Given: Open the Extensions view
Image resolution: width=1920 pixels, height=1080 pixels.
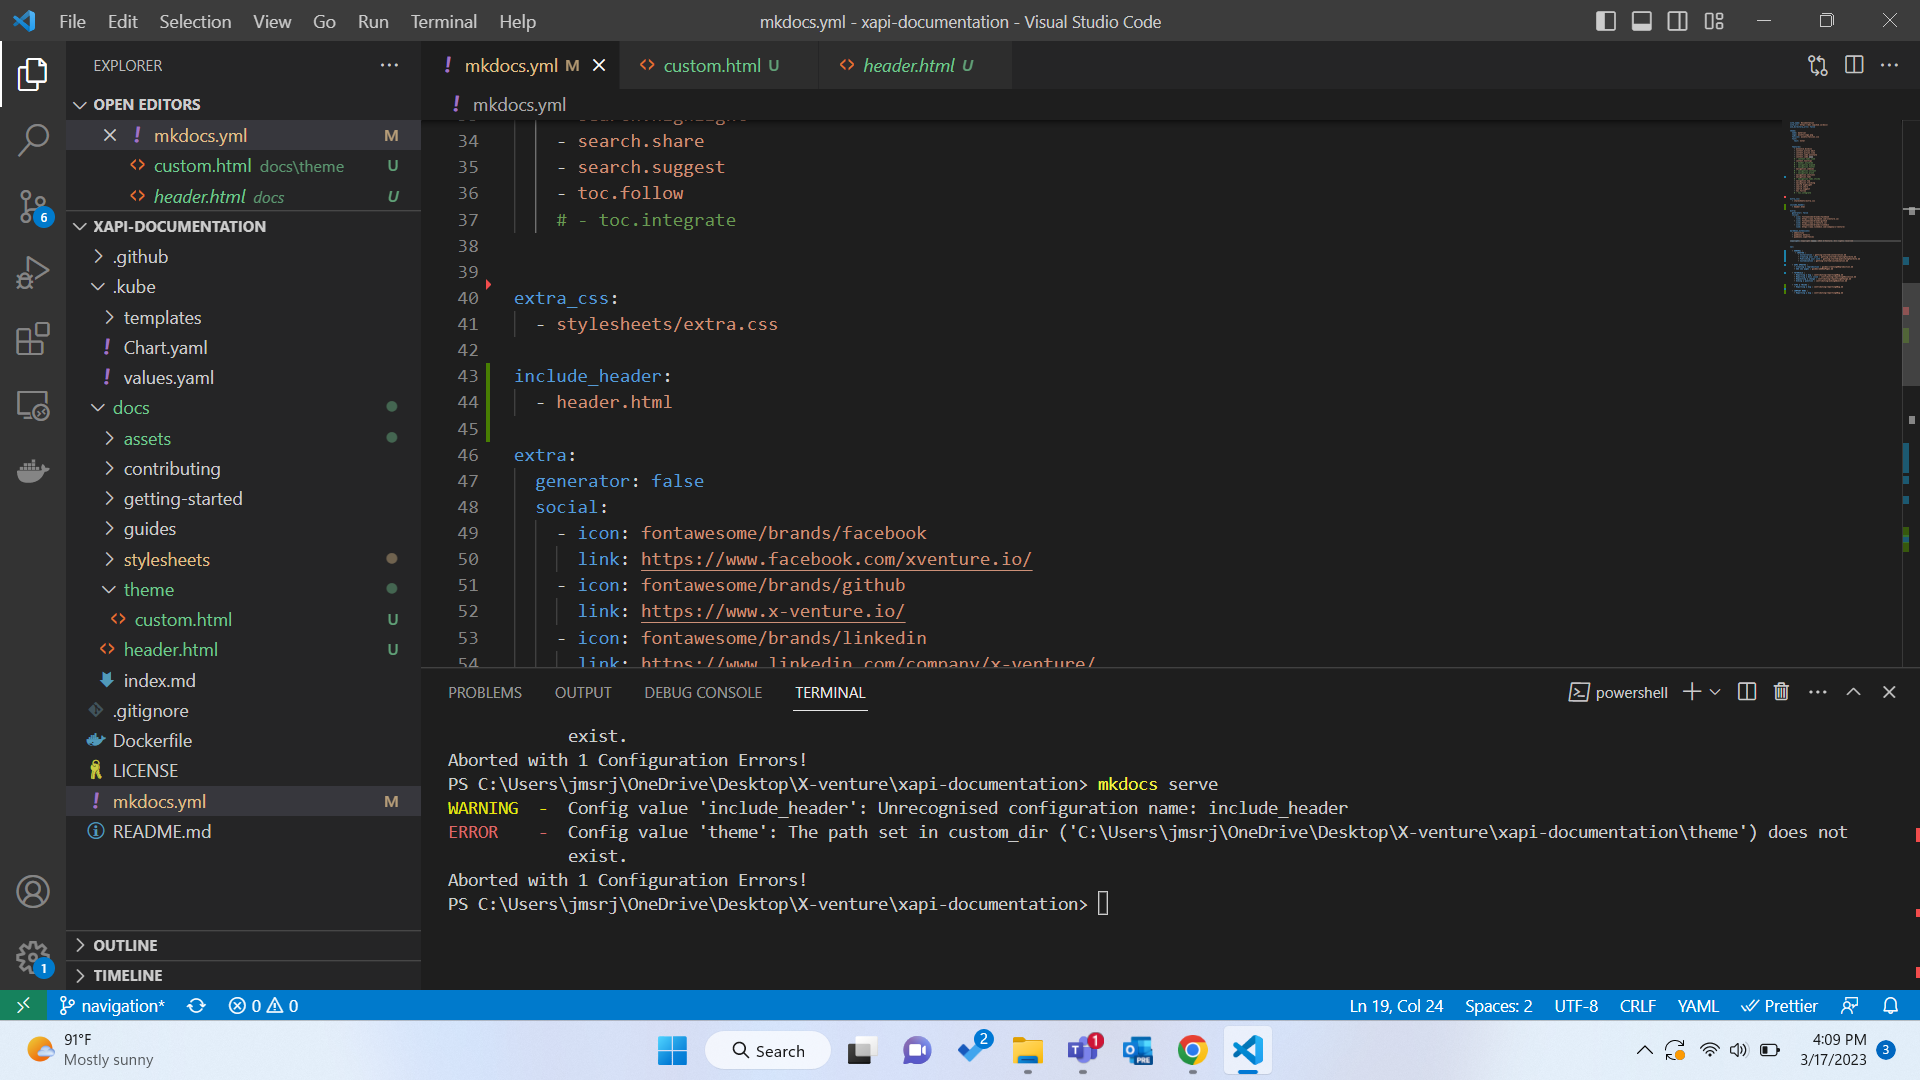Looking at the screenshot, I should pos(32,339).
